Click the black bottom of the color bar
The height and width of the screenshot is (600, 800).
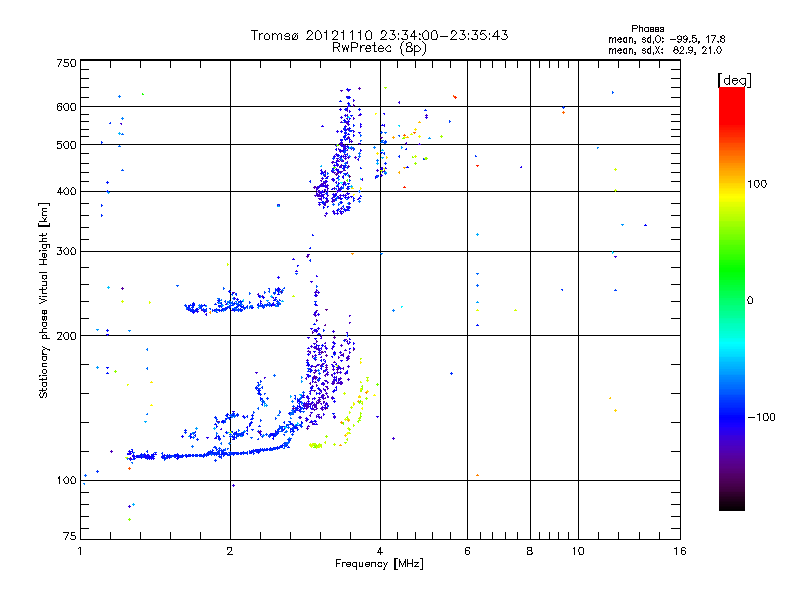click(x=732, y=503)
